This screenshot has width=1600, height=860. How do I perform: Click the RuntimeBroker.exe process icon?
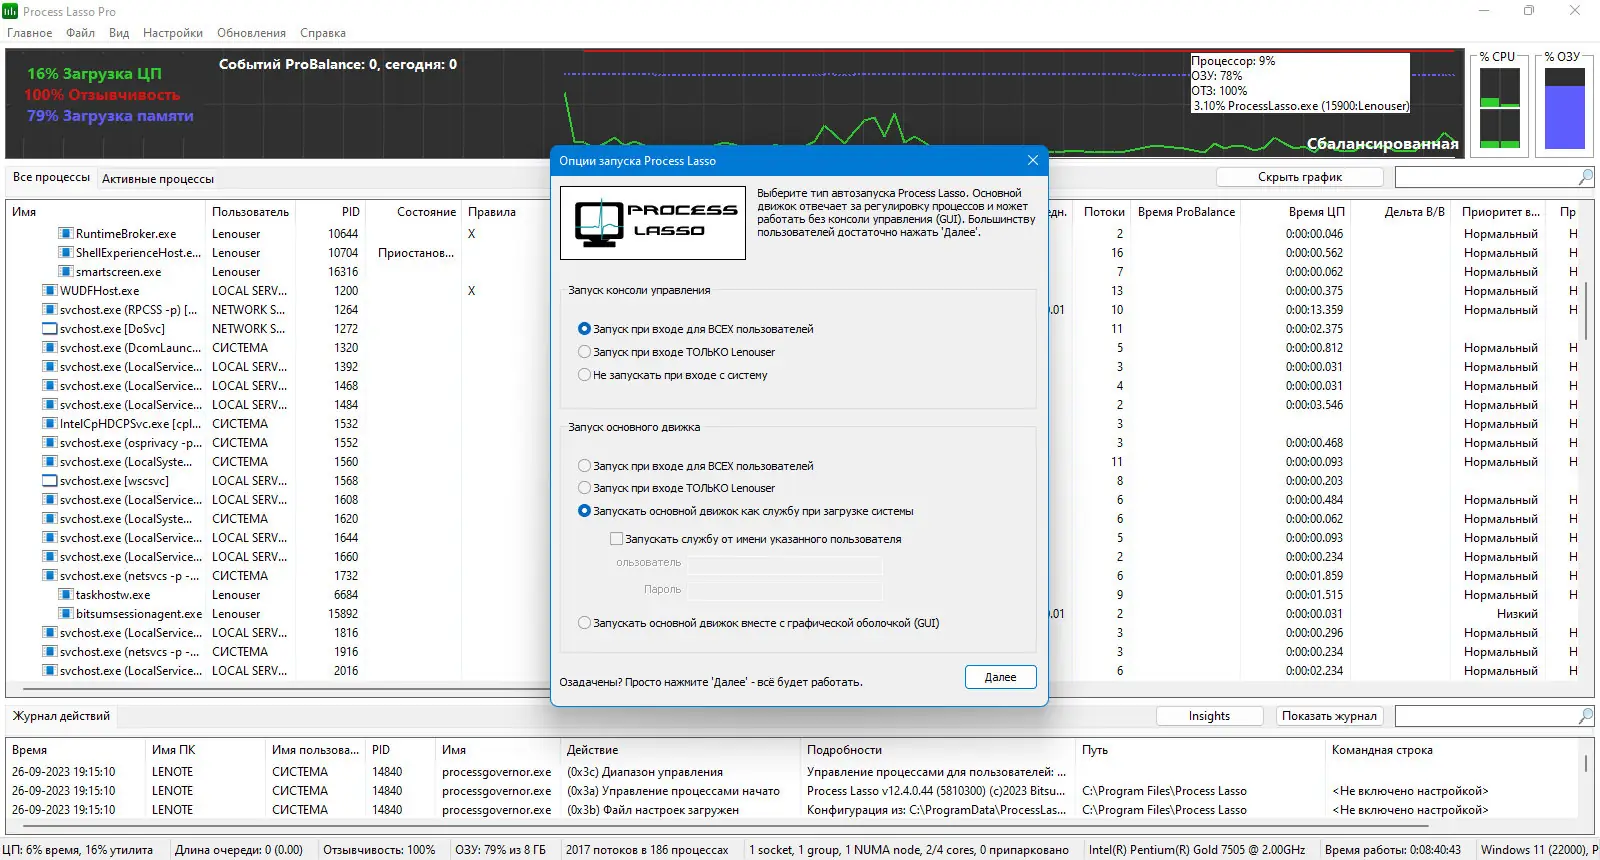tap(66, 234)
